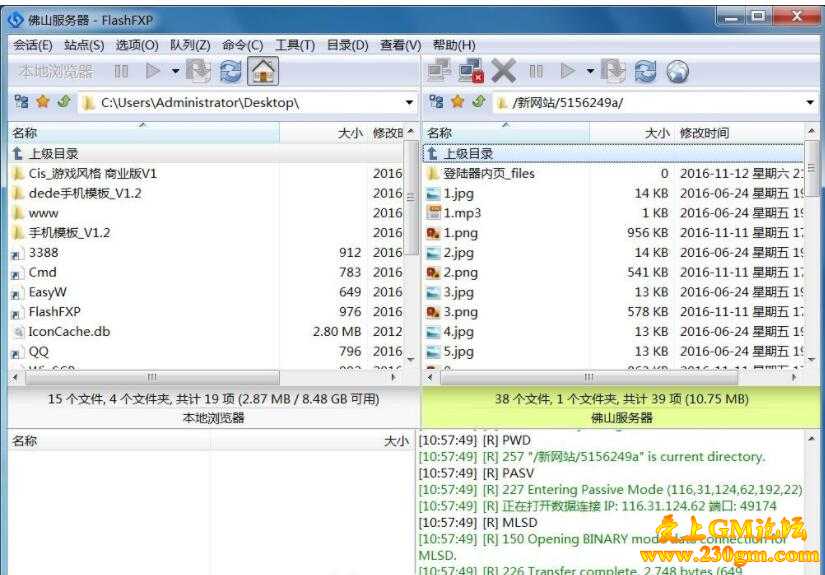Refresh the local browser pane
Screen dimensions: 825x575
230,71
